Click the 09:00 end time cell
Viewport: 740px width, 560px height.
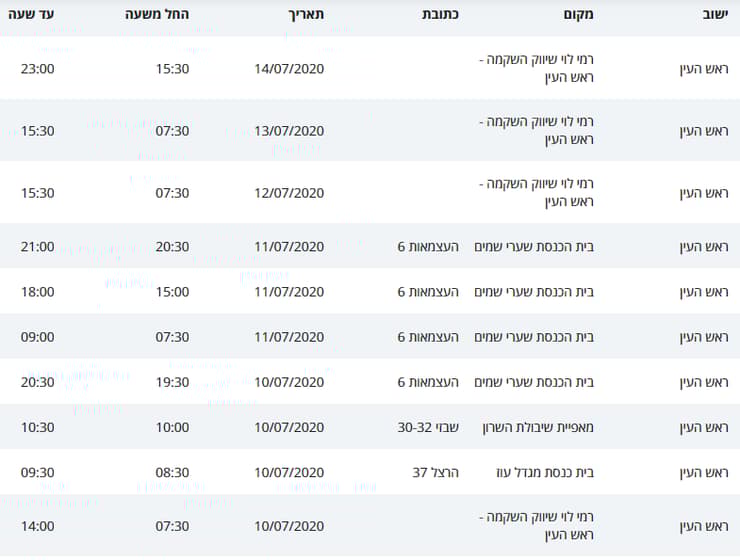pyautogui.click(x=37, y=337)
